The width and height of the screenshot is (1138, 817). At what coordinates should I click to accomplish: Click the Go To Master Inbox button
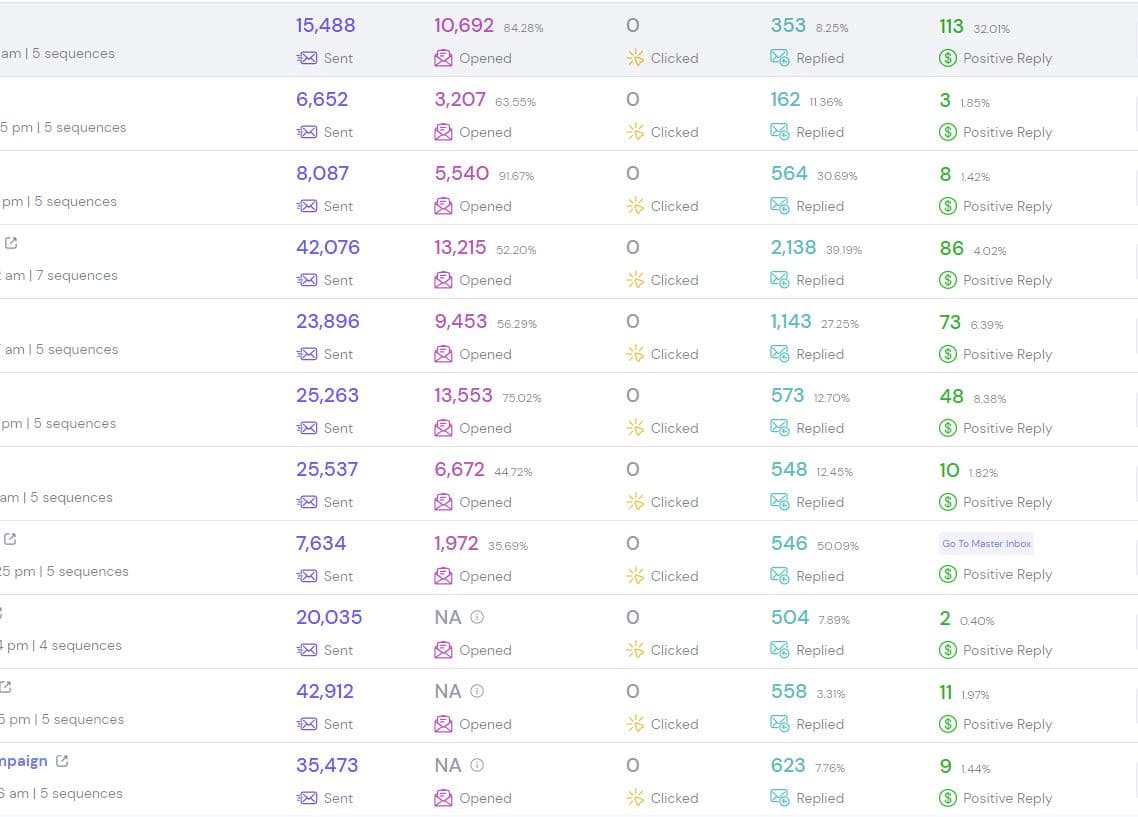pos(986,543)
